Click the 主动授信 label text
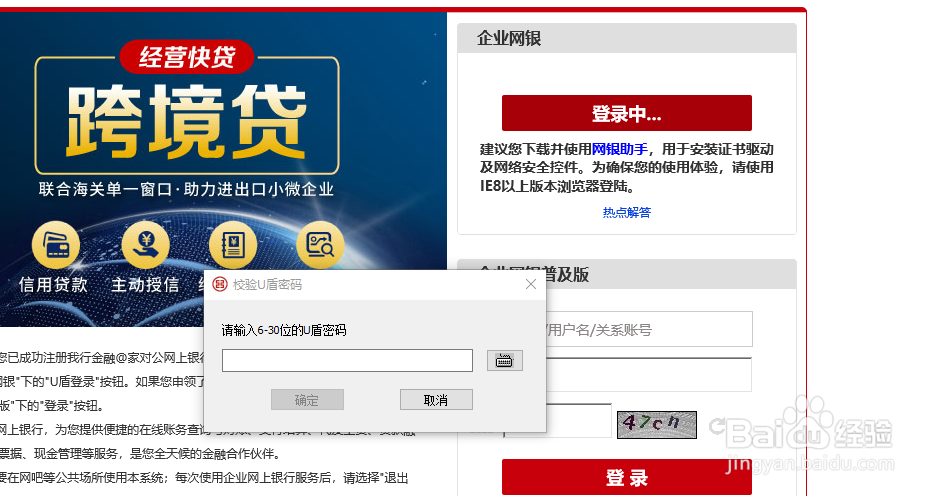This screenshot has width=945, height=496. click(145, 284)
